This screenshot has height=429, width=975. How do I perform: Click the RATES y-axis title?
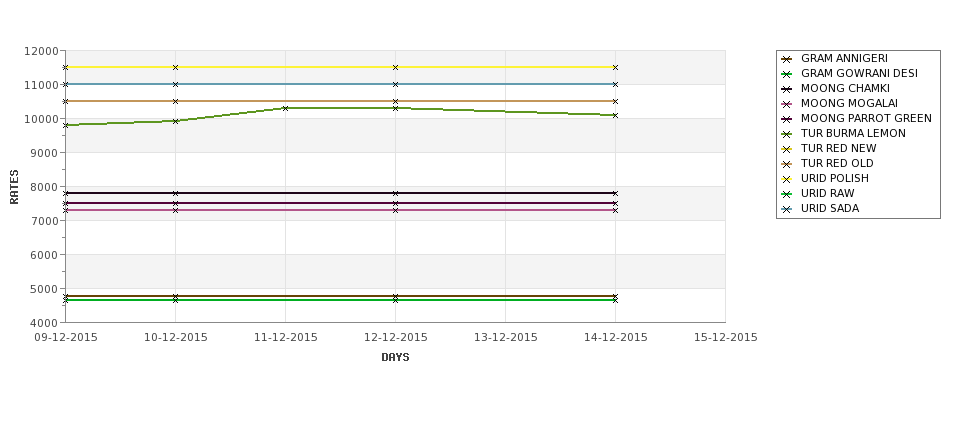tap(14, 187)
